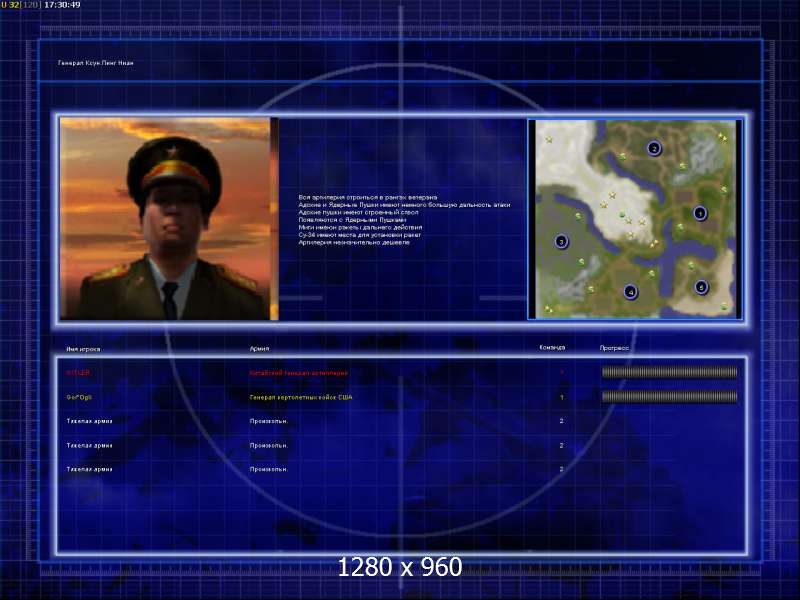Click the line "Вся артиллерия строиться в рангах ветерана"
The height and width of the screenshot is (600, 800).
368,197
